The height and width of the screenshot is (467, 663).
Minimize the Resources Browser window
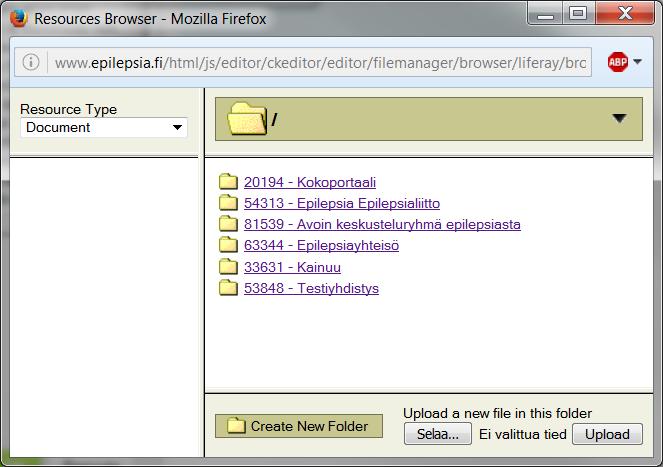point(545,14)
